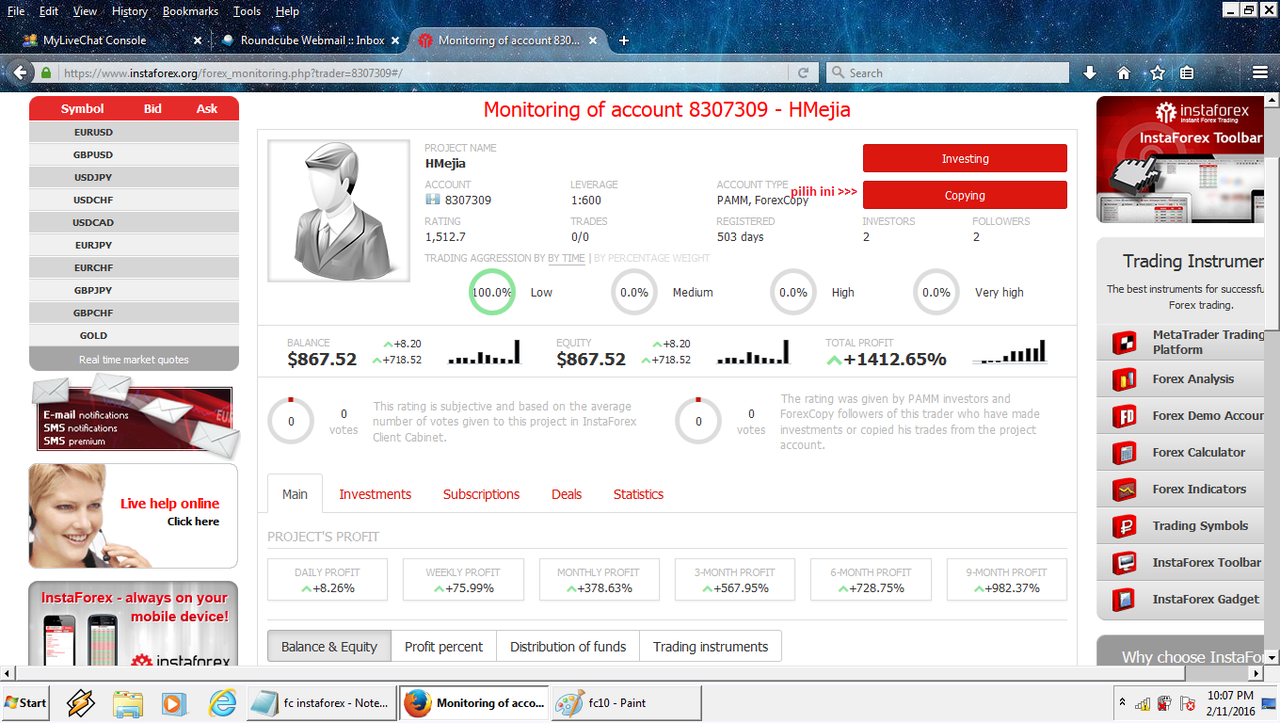Screen dimensions: 1280x723
Task: Click the red Copying button
Action: 965,195
